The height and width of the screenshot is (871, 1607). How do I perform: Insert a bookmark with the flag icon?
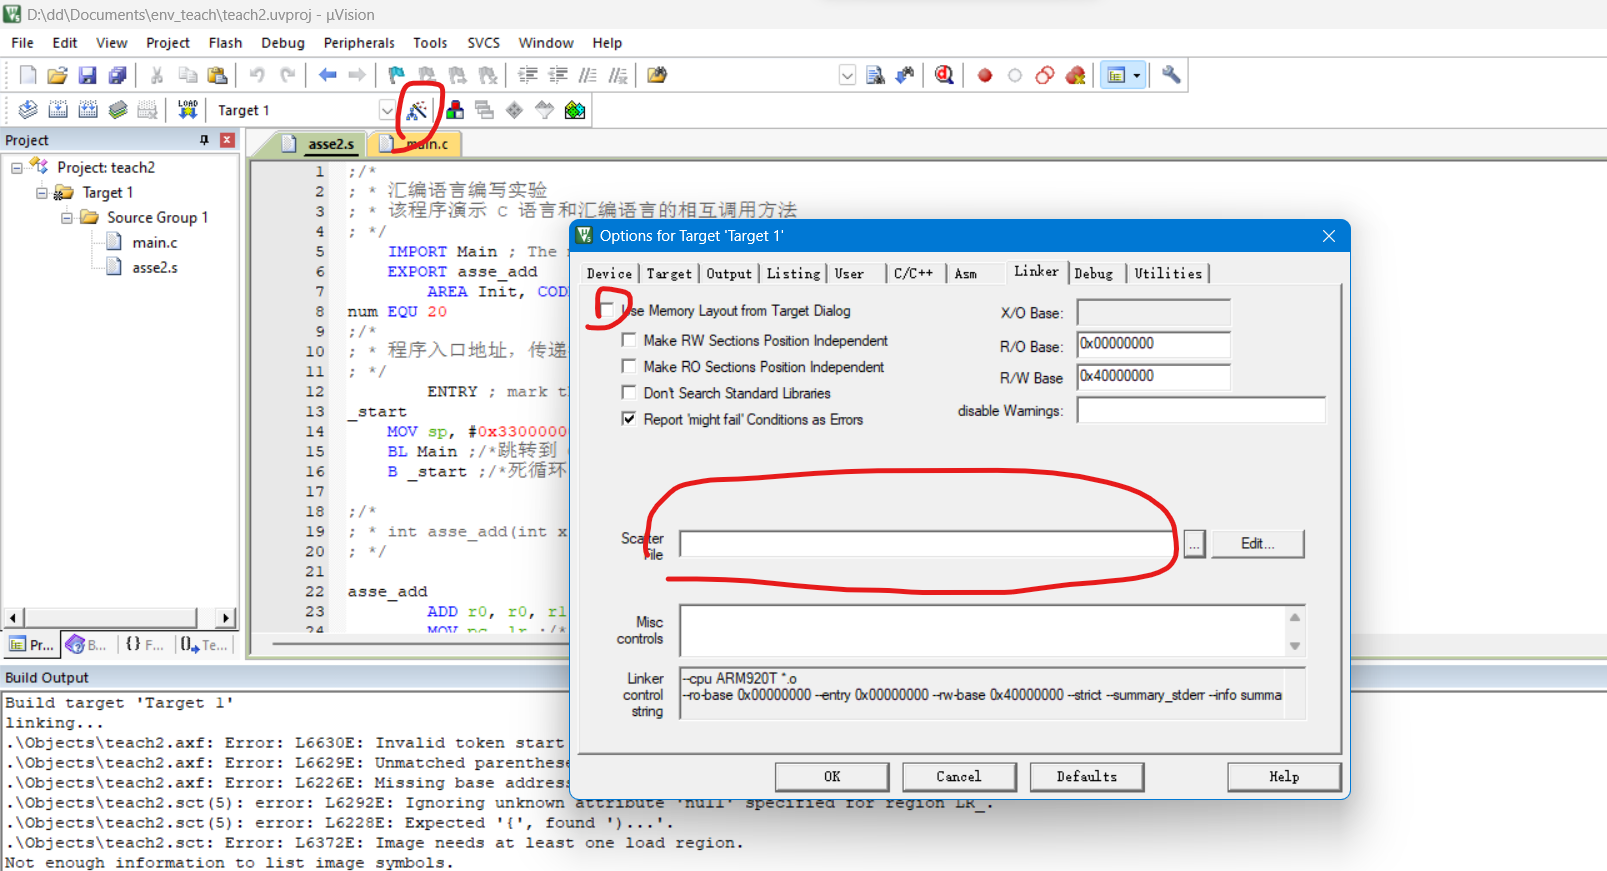[397, 75]
